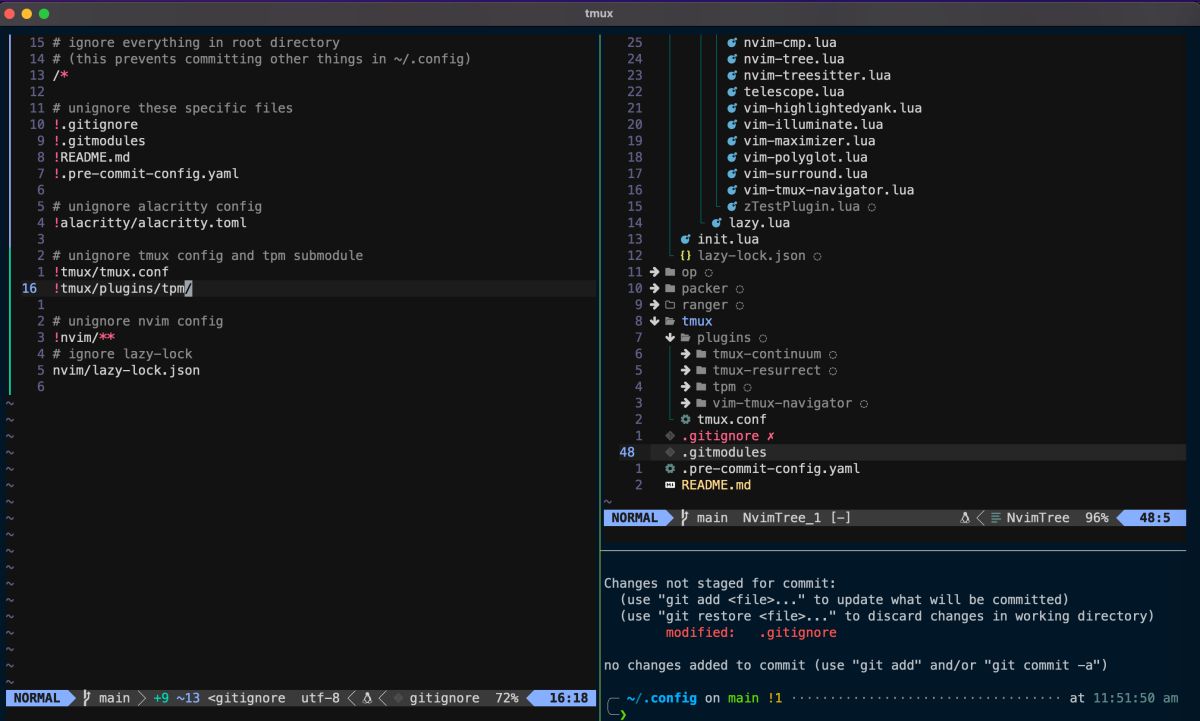The height and width of the screenshot is (721, 1200).
Task: Expand the tpm folder arrow
Action: click(x=686, y=387)
